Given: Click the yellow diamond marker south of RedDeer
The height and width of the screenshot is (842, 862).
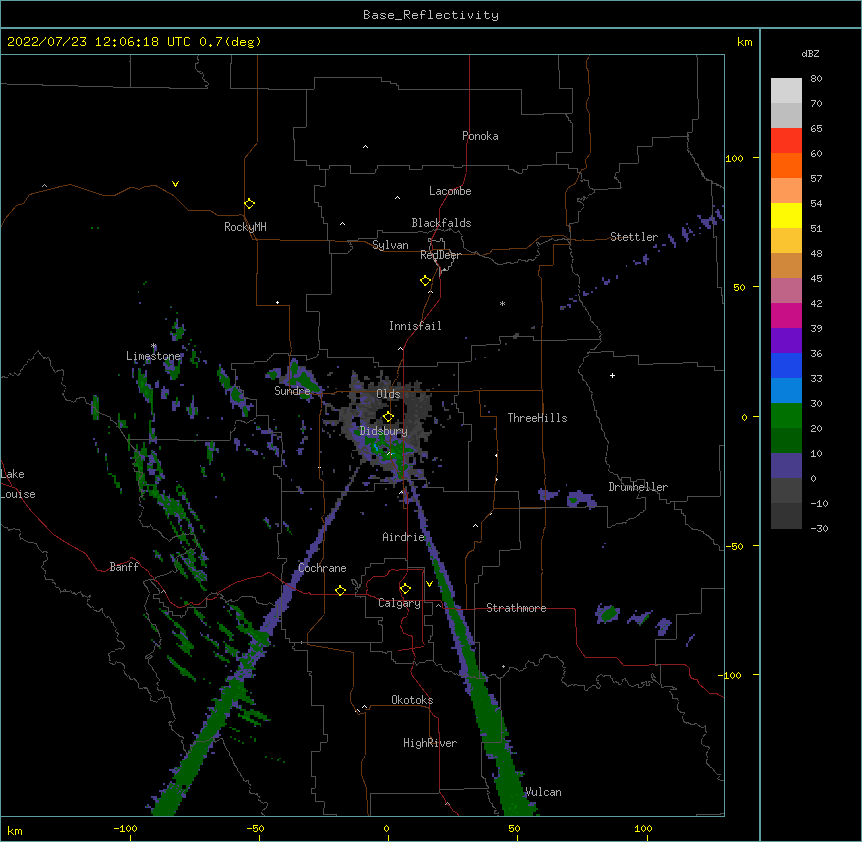Looking at the screenshot, I should click(x=426, y=281).
